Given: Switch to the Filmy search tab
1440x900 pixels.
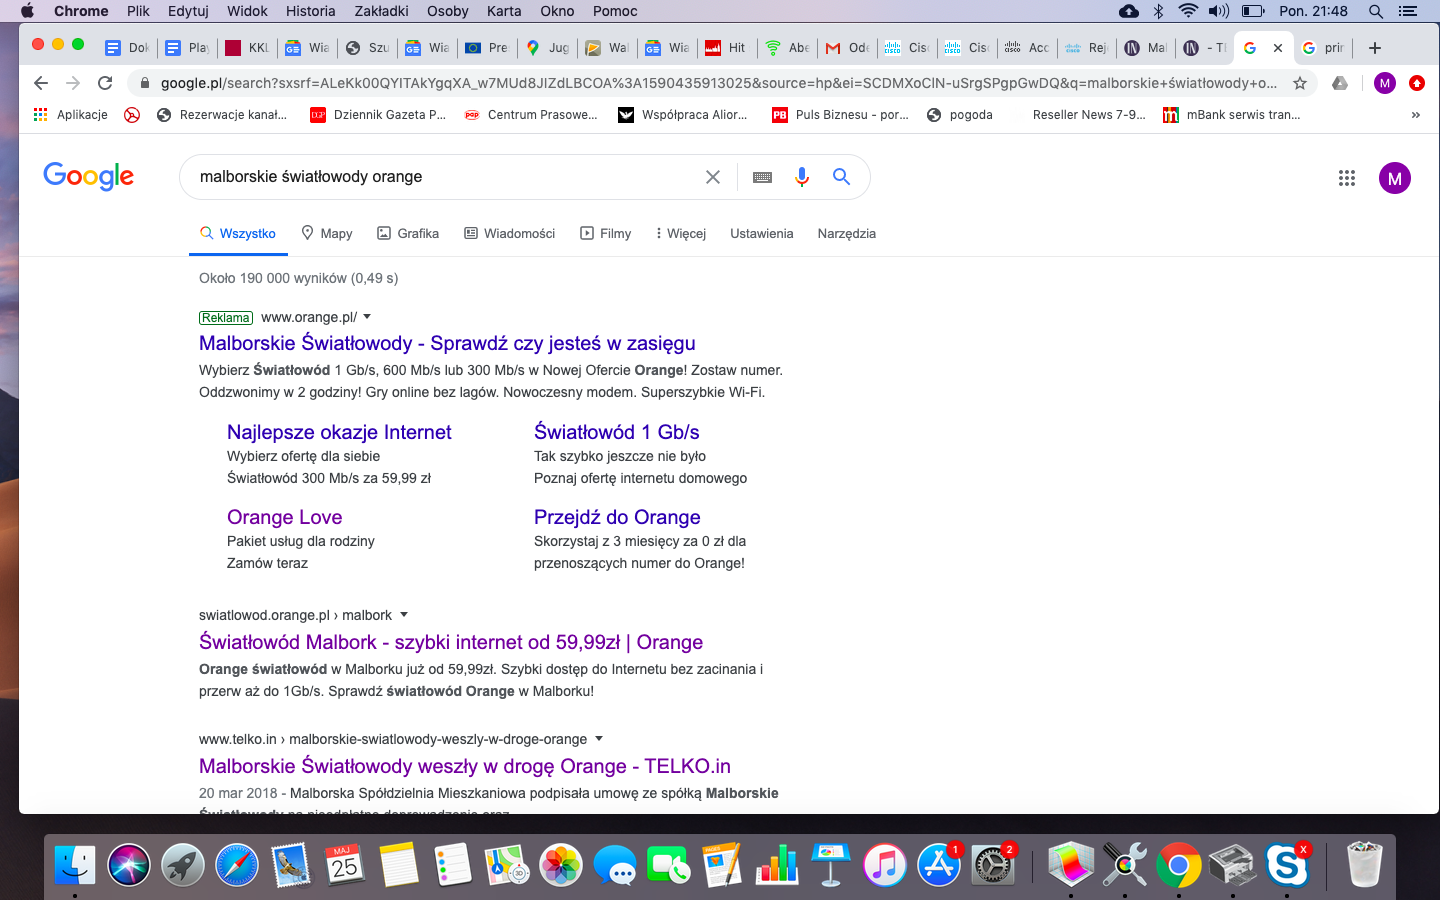Looking at the screenshot, I should [x=605, y=233].
